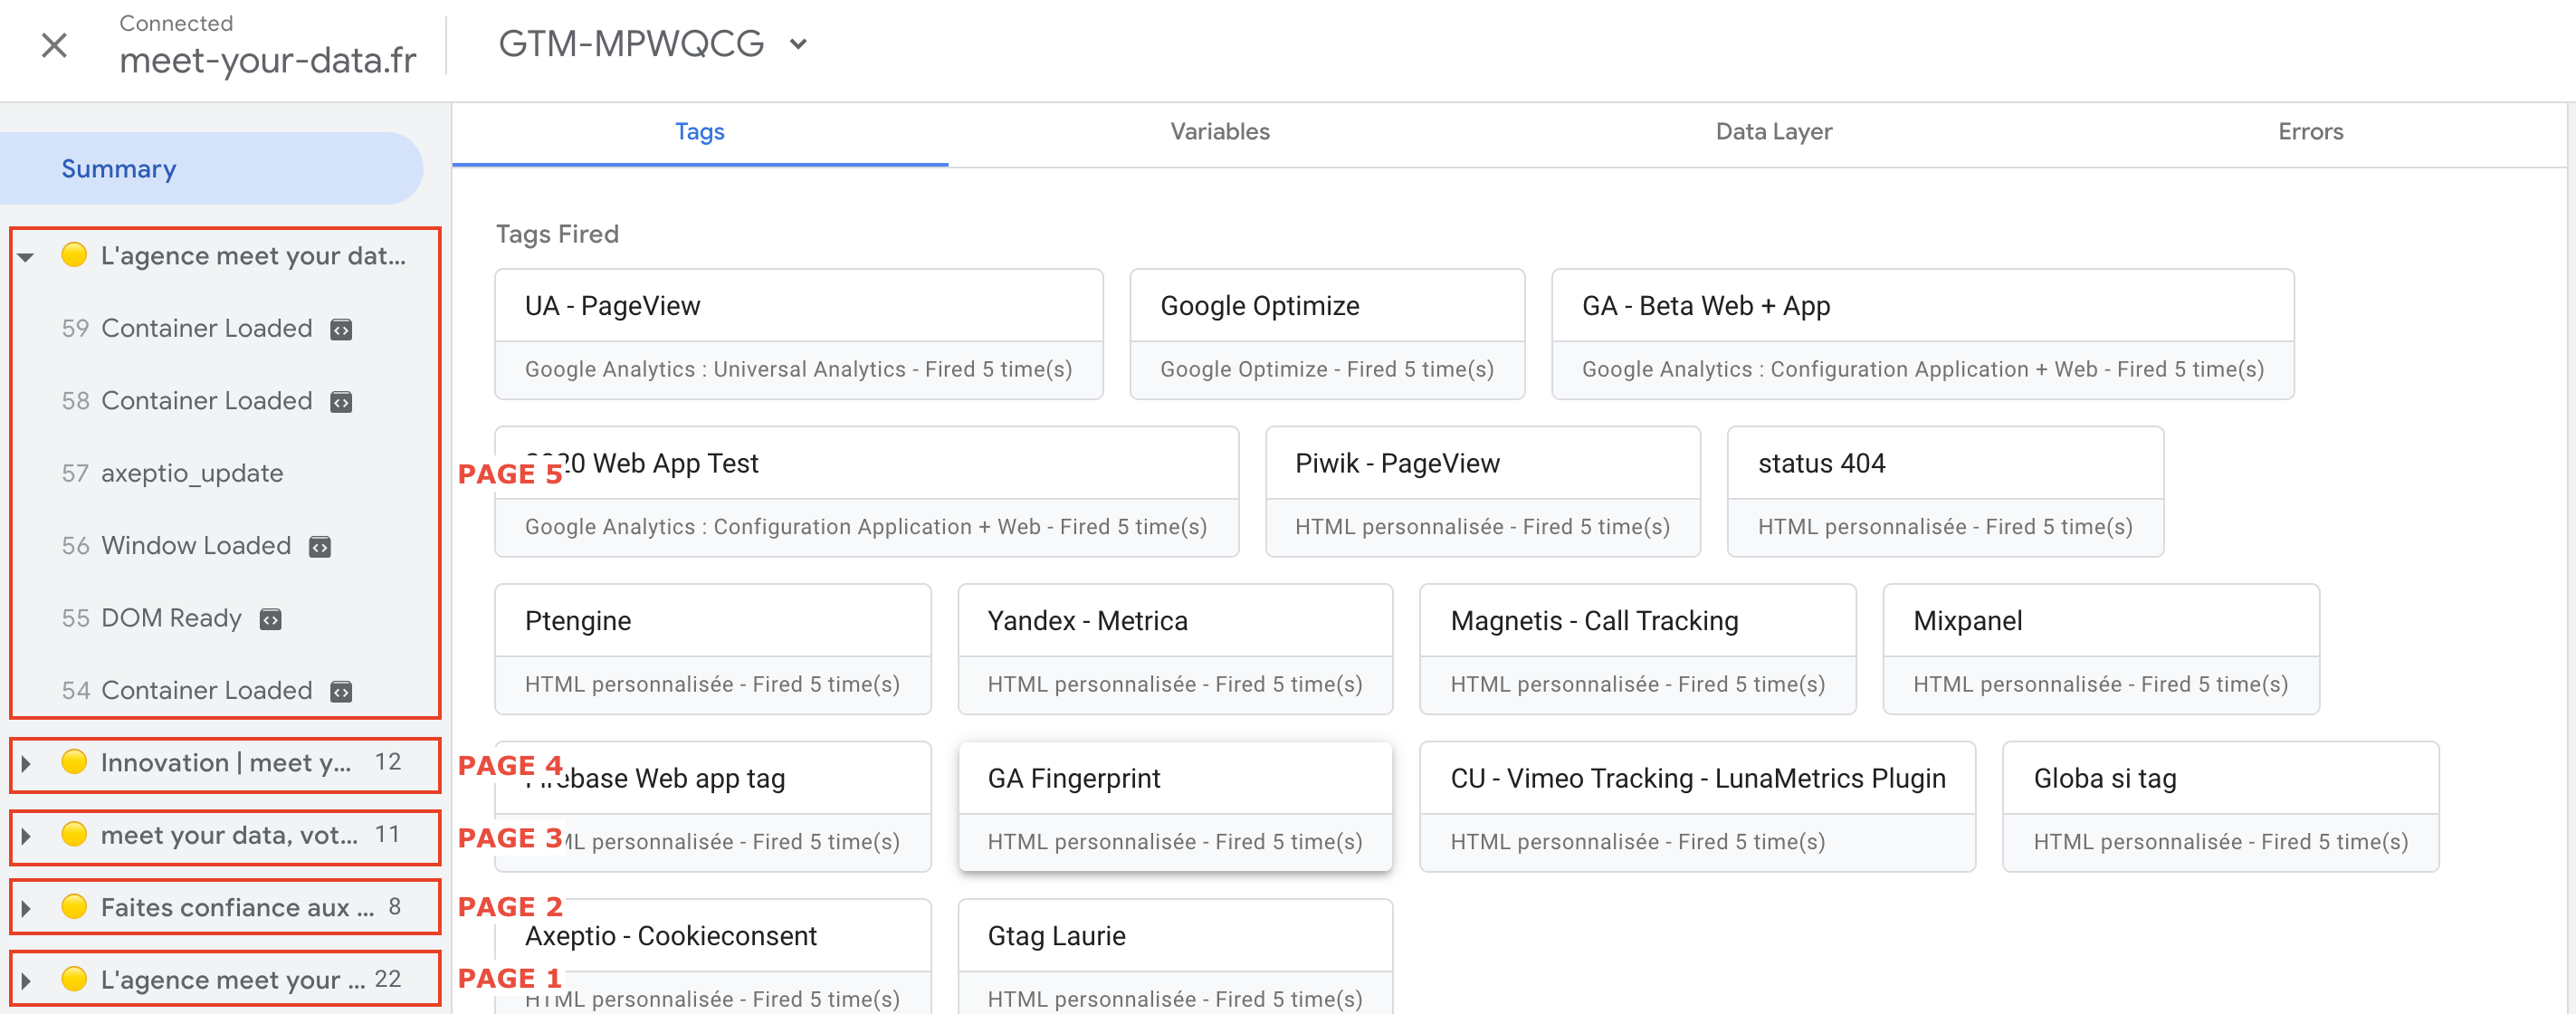Open the Yandex - Metrica tag card
The image size is (2576, 1014).
pos(1174,649)
